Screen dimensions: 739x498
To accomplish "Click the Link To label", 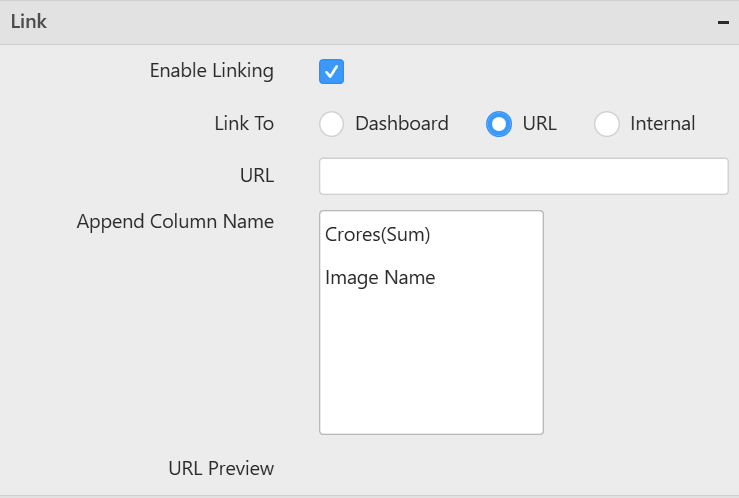I will click(x=244, y=124).
